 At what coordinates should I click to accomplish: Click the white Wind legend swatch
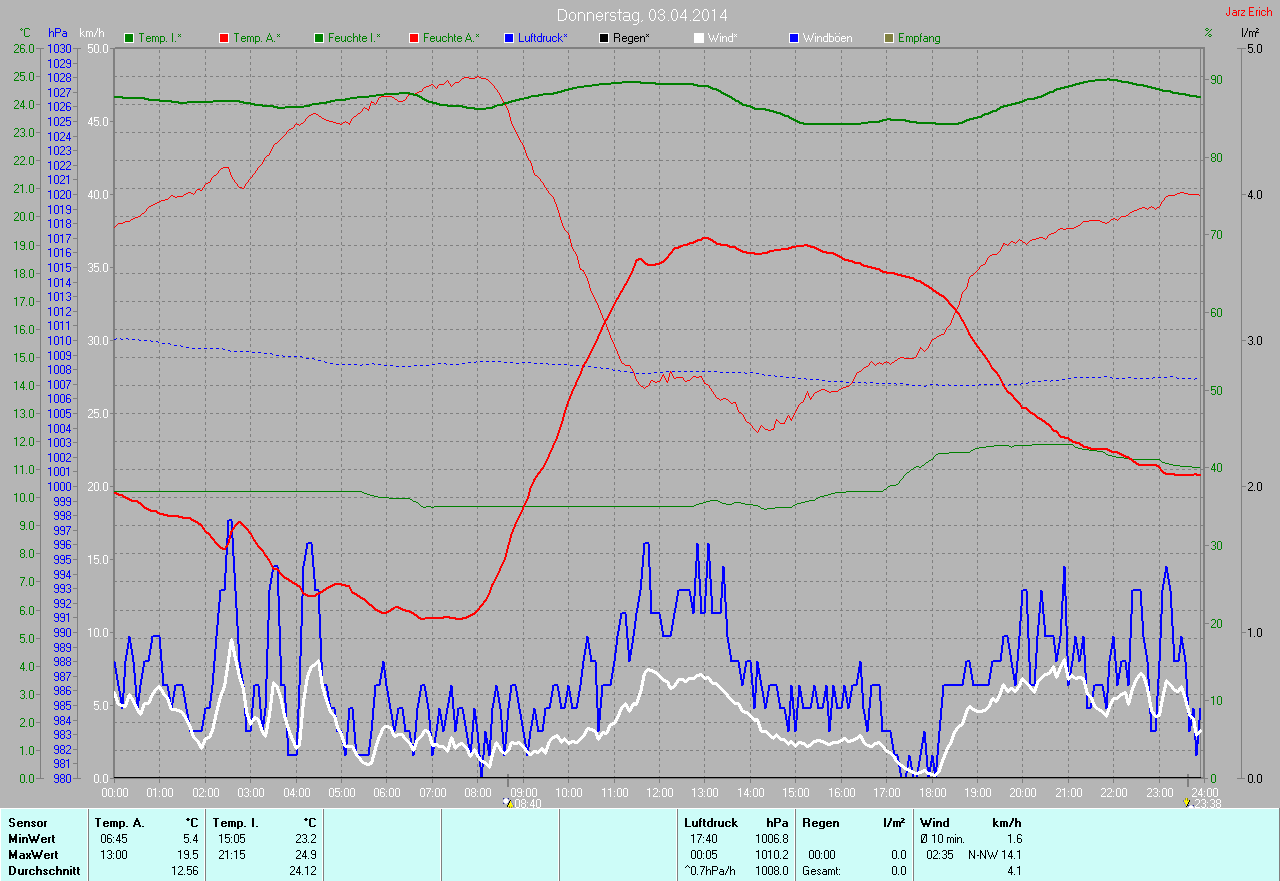699,38
